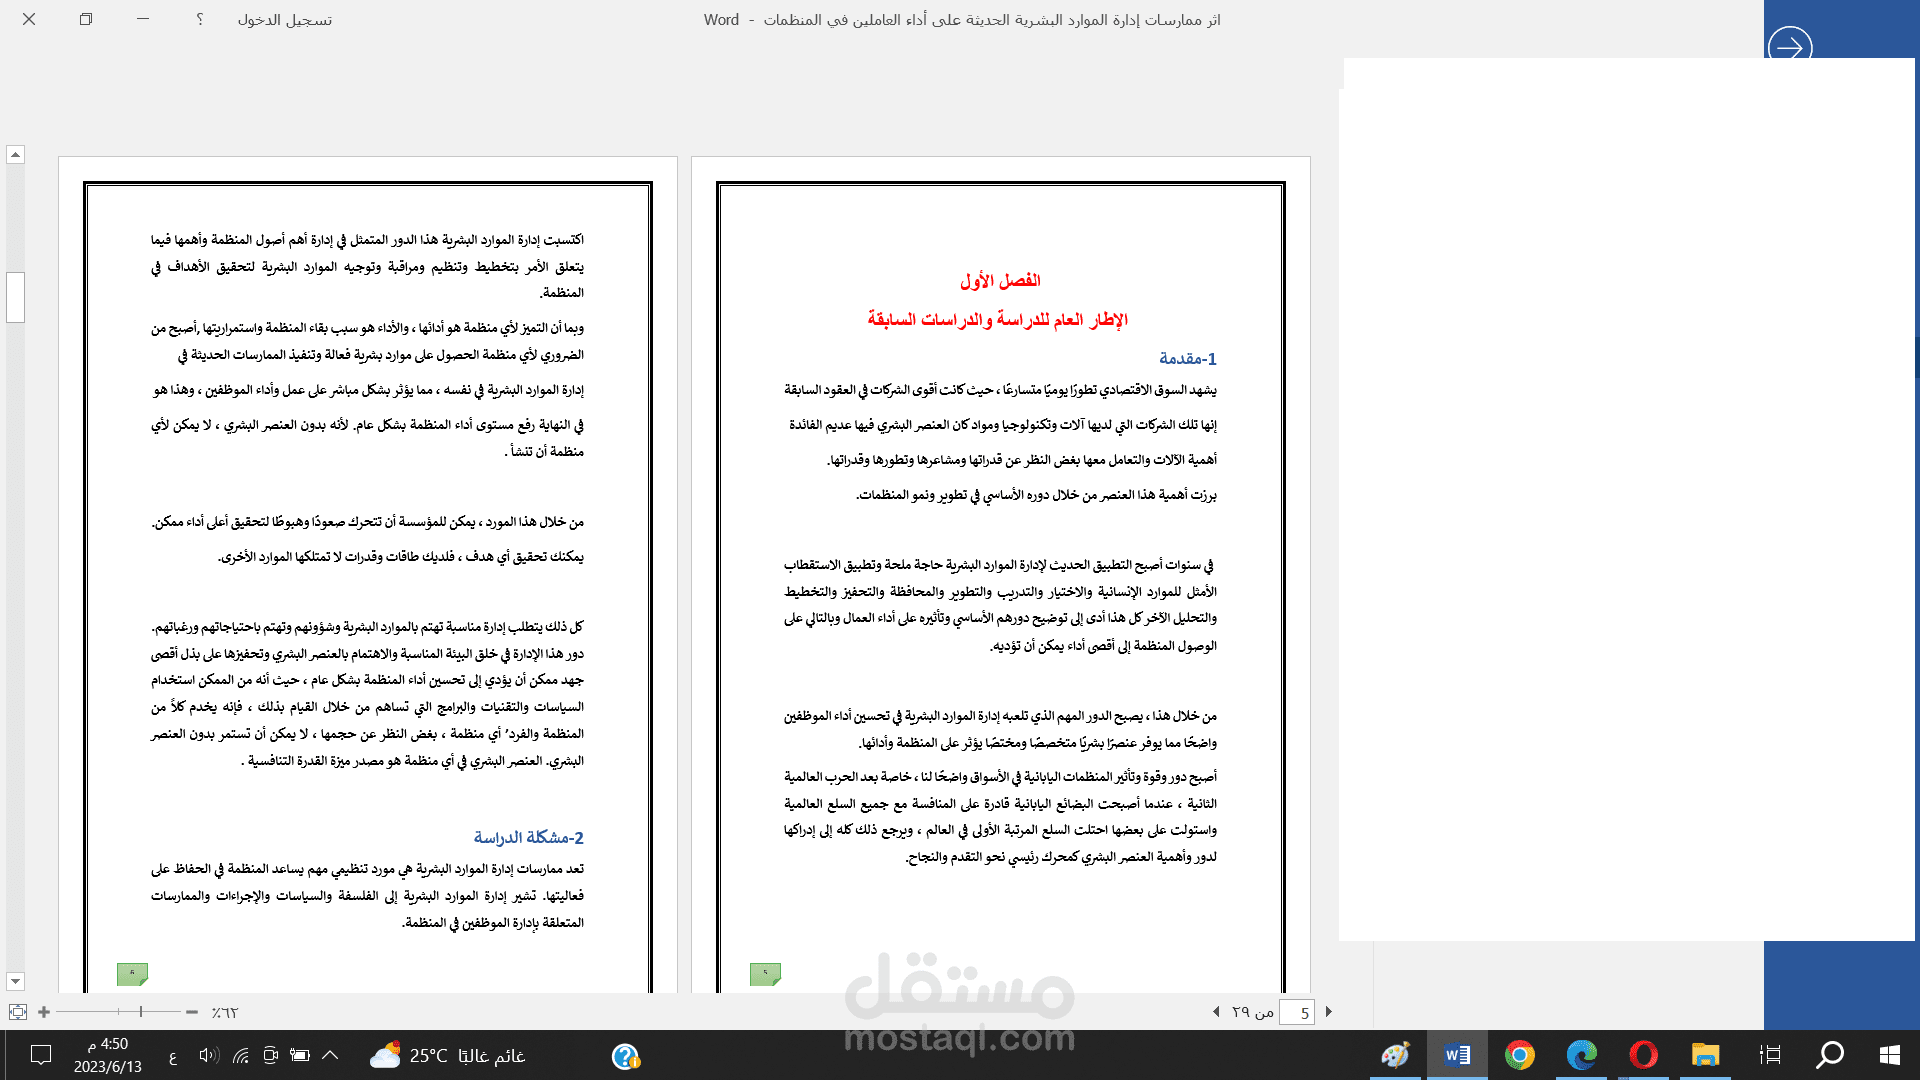This screenshot has width=1920, height=1080.
Task: Click the zoom out minus button
Action: (192, 1012)
